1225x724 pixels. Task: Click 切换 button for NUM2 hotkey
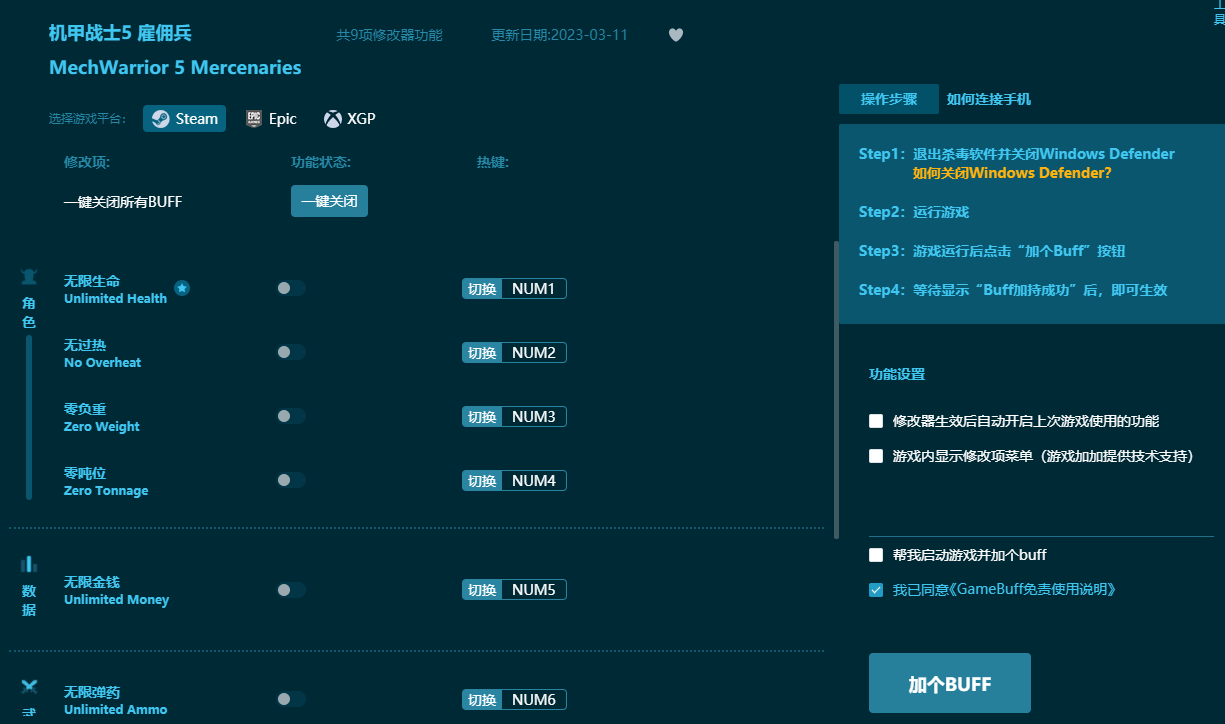coord(482,353)
